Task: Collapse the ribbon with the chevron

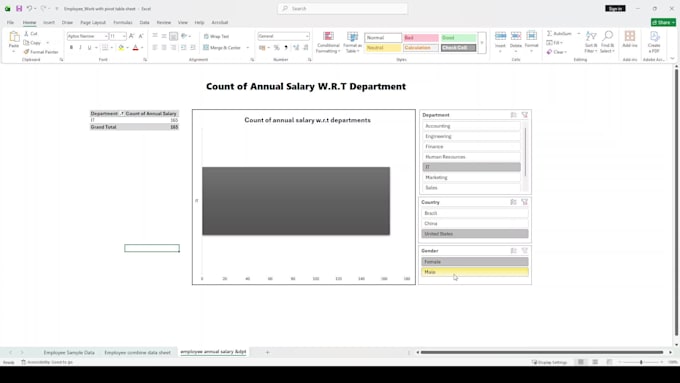Action: point(672,59)
